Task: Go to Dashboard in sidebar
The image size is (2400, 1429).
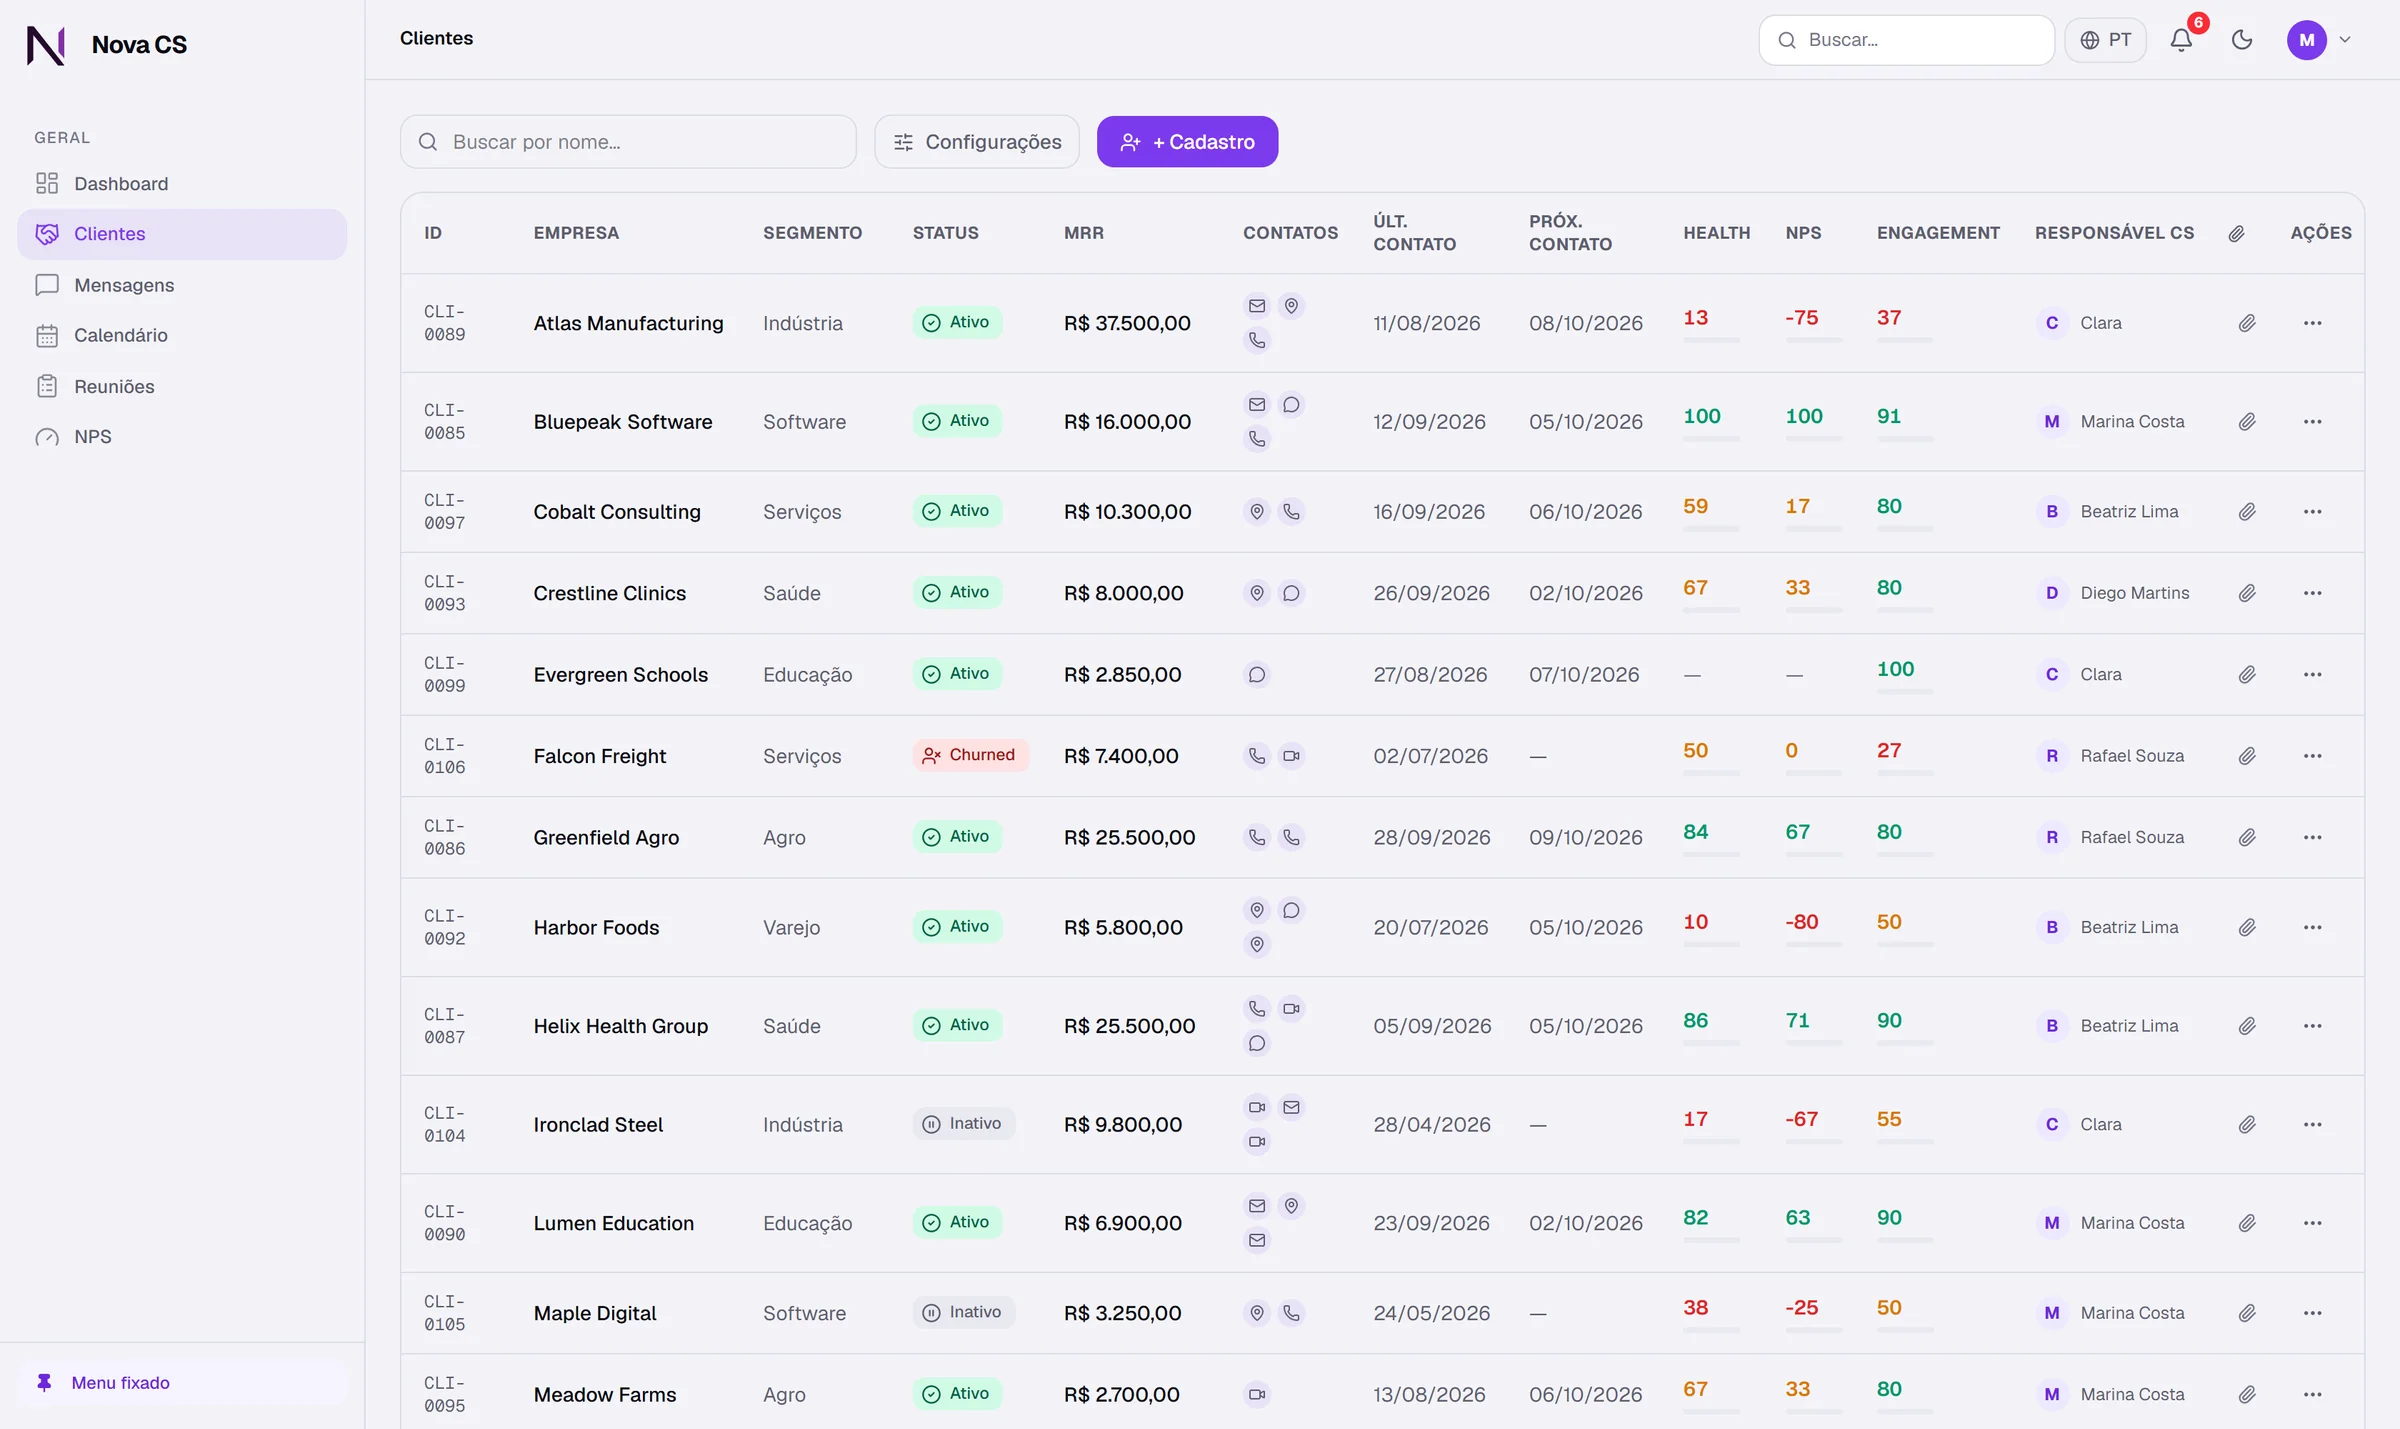Action: pyautogui.click(x=182, y=183)
